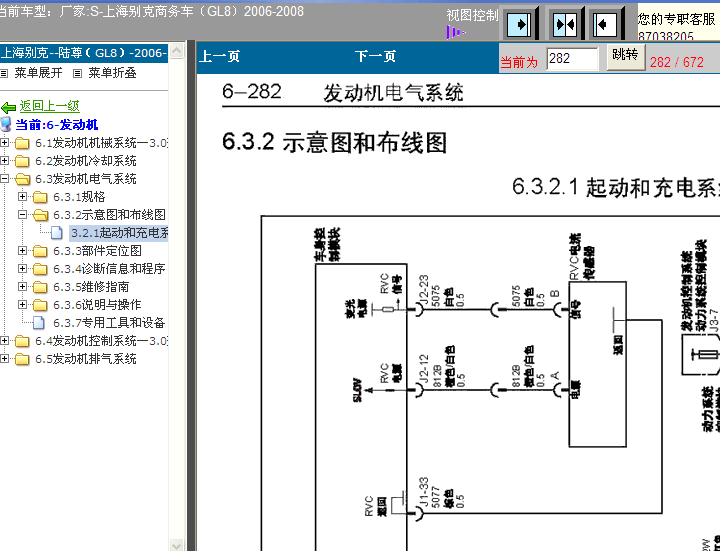Collapse the 6.3.2示意图和布线图 node
Viewport: 720px width, 551px height.
click(22, 214)
